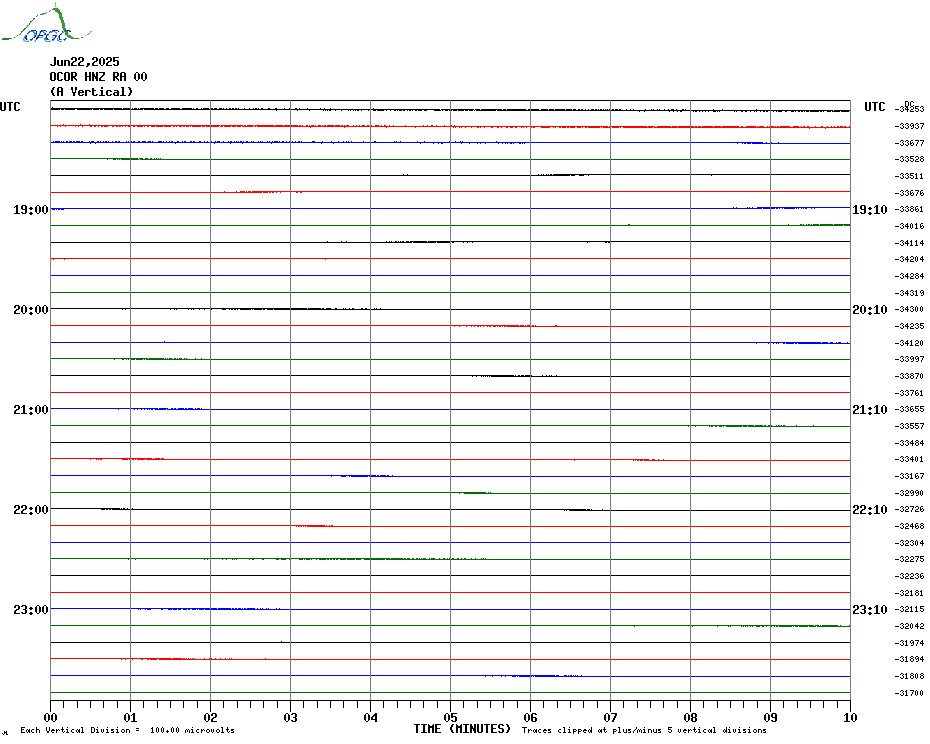The height and width of the screenshot is (744, 930).
Task: Click the OFGC logo at top left
Action: tap(46, 23)
